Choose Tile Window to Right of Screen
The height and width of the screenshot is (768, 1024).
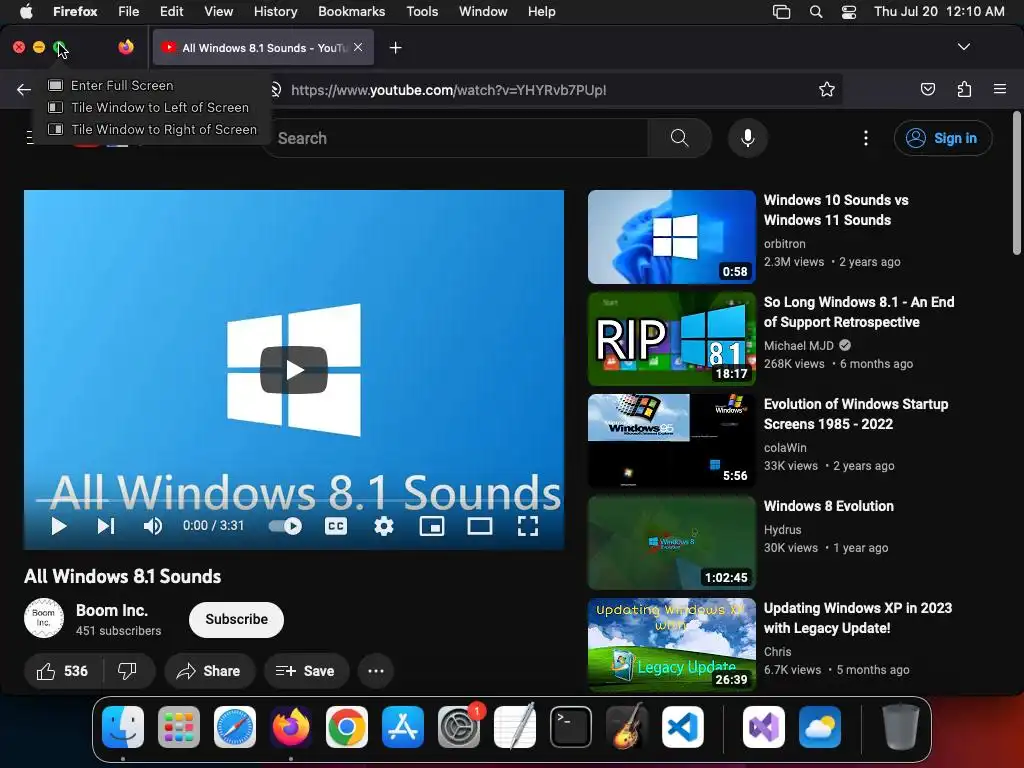pos(153,129)
